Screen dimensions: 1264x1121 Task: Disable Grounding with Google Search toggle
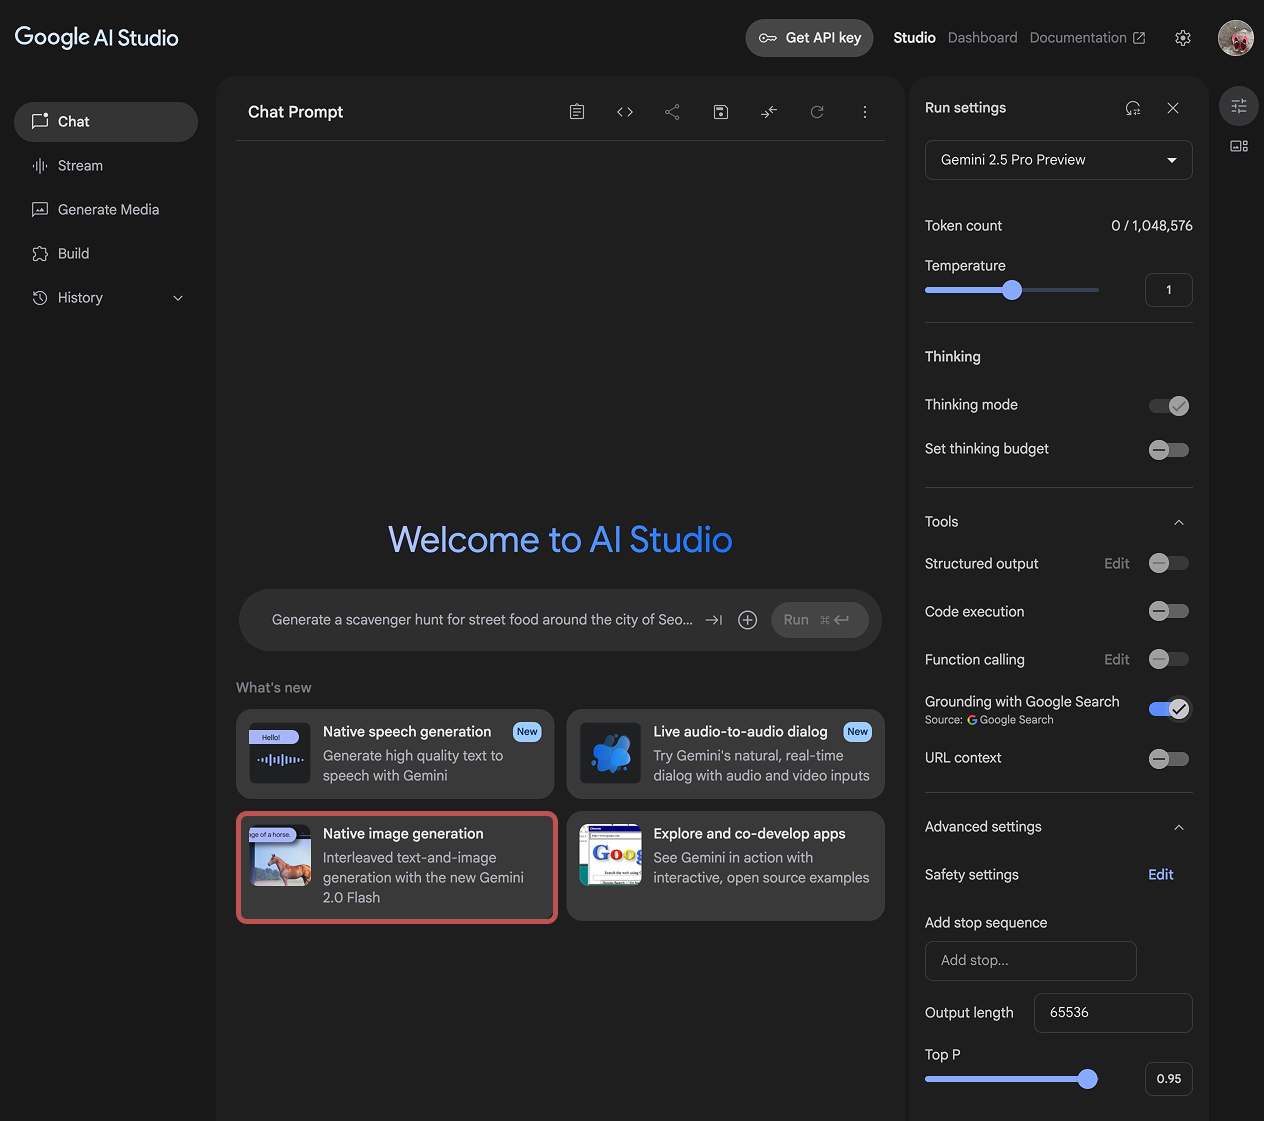1169,709
